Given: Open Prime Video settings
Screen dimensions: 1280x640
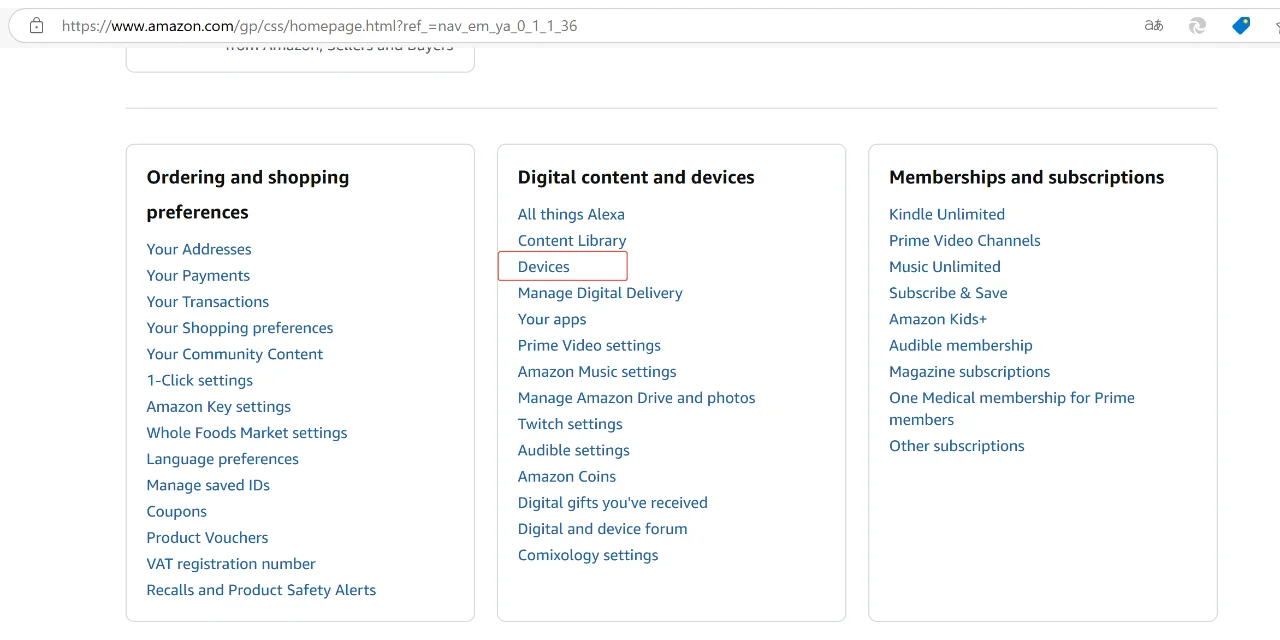Looking at the screenshot, I should pos(589,345).
